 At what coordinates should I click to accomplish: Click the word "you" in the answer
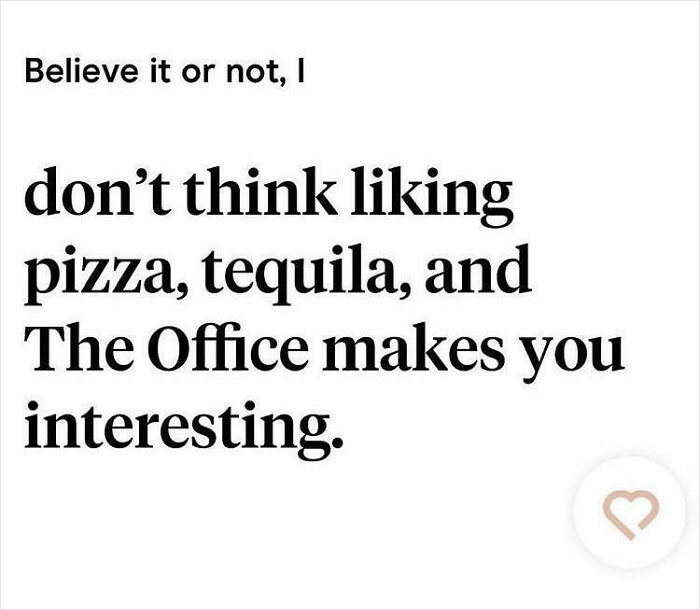pos(573,358)
